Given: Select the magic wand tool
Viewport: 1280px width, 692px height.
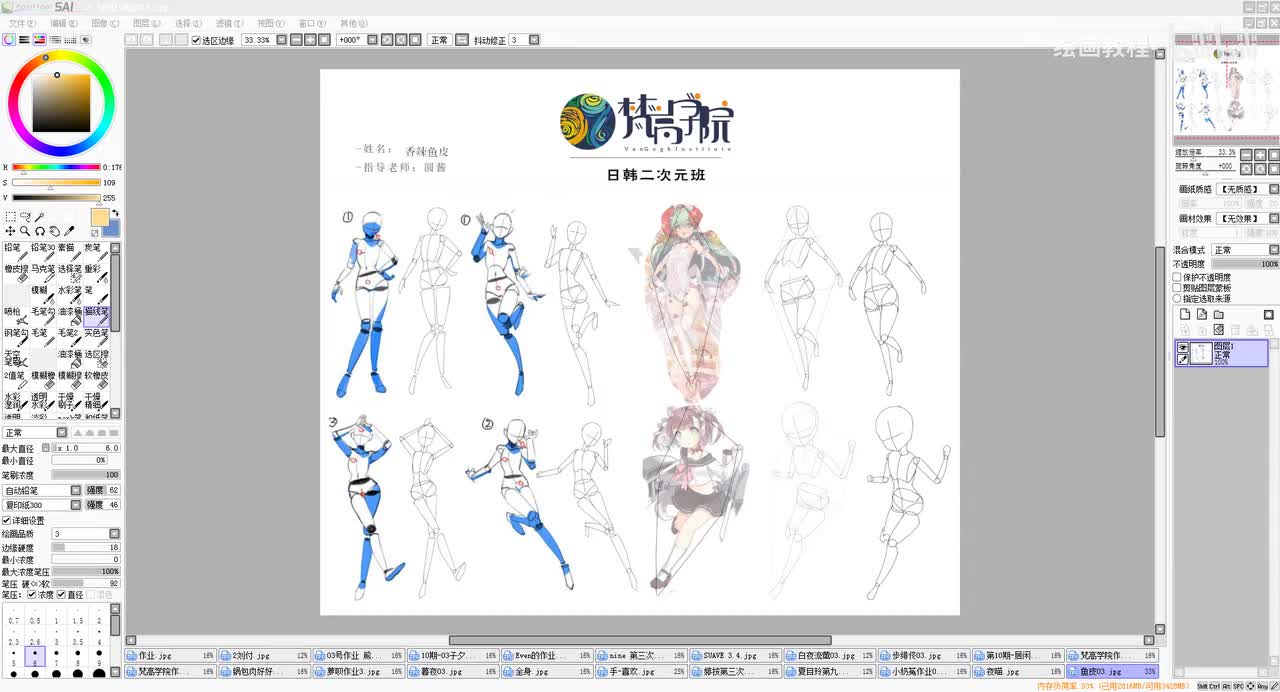Looking at the screenshot, I should 40,217.
